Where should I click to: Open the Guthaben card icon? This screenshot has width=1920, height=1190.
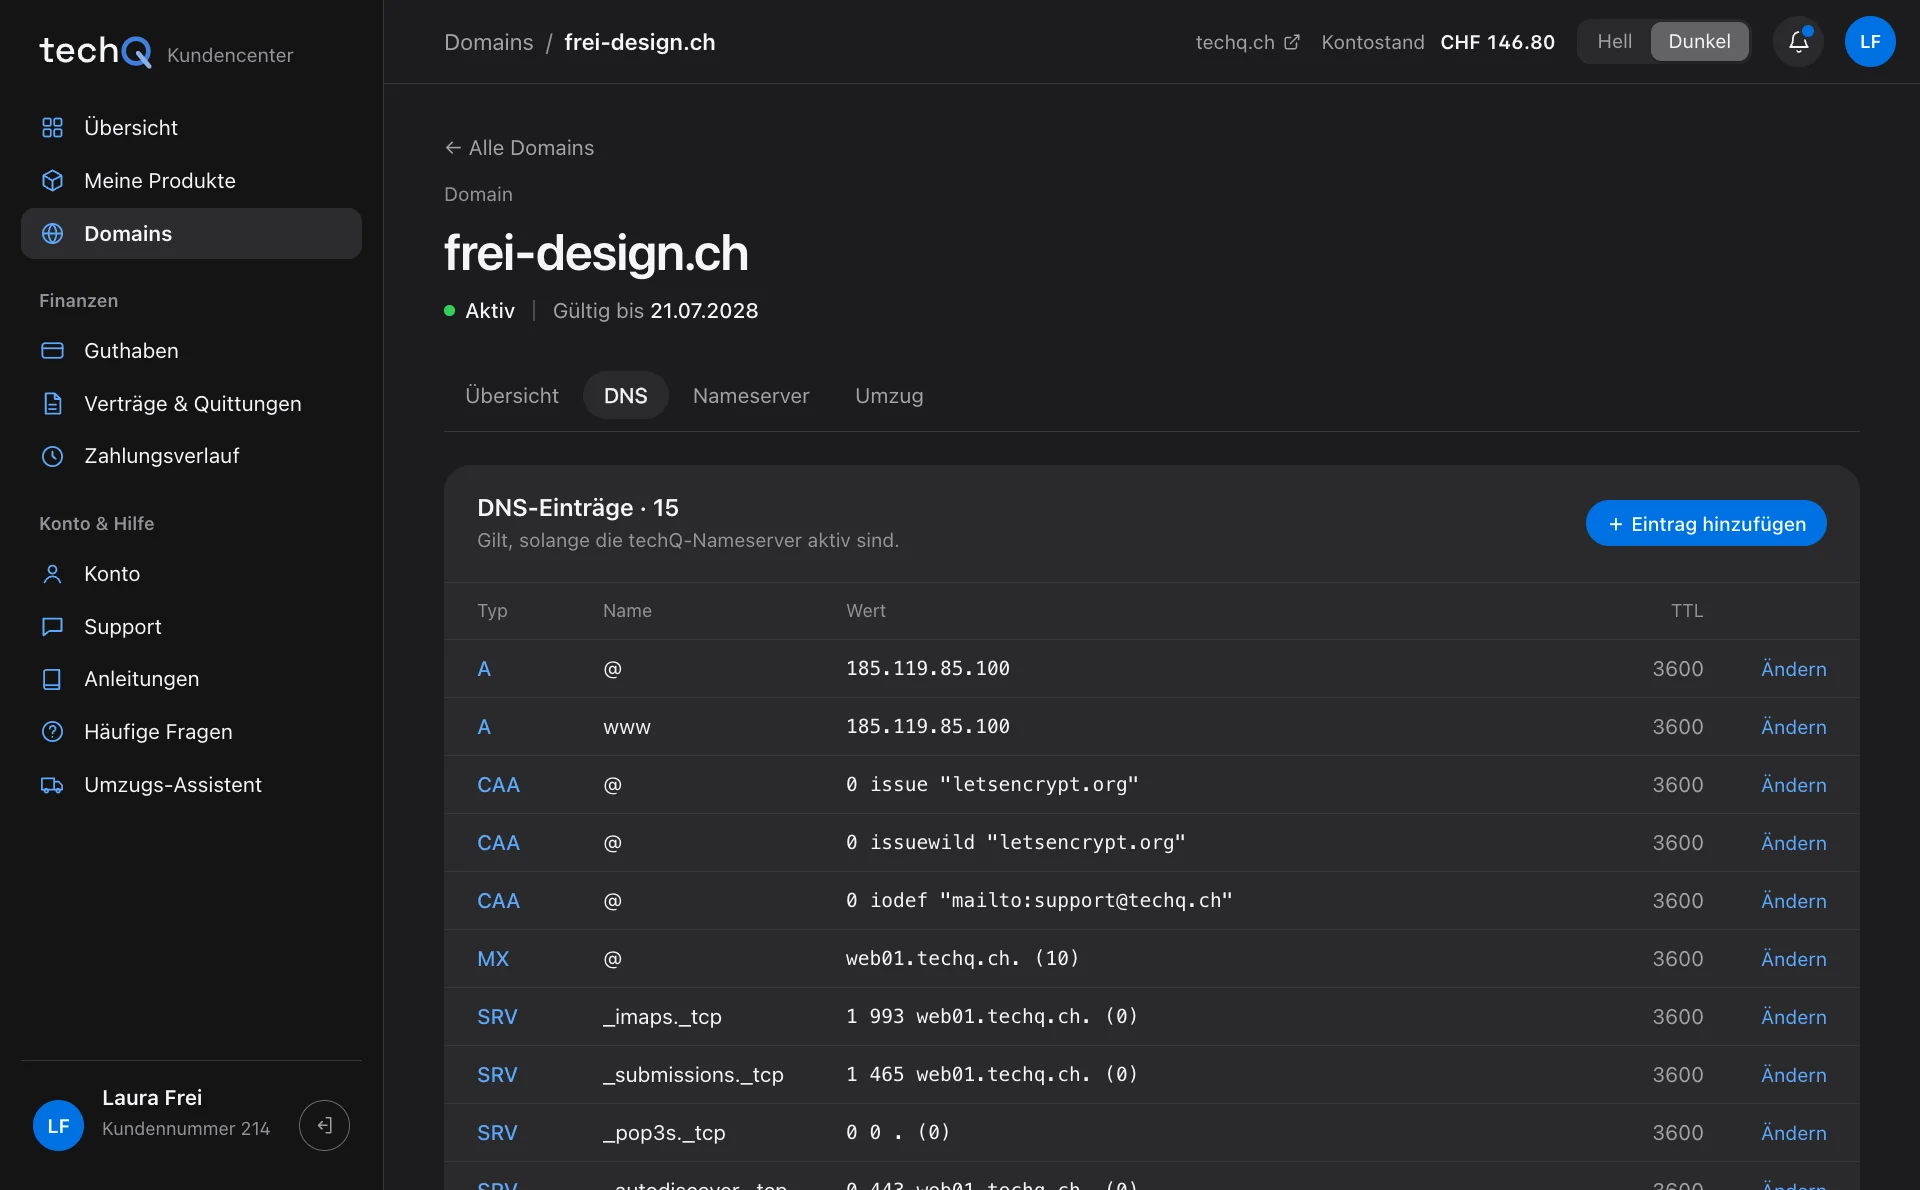52,351
